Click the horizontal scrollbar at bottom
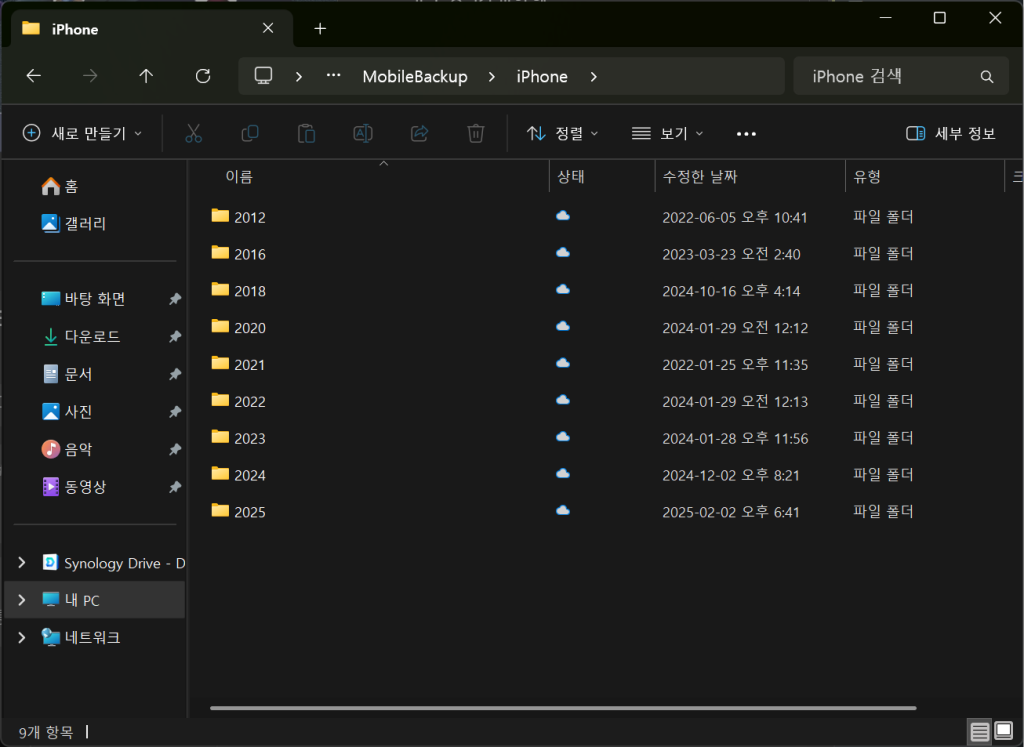1024x747 pixels. (563, 708)
